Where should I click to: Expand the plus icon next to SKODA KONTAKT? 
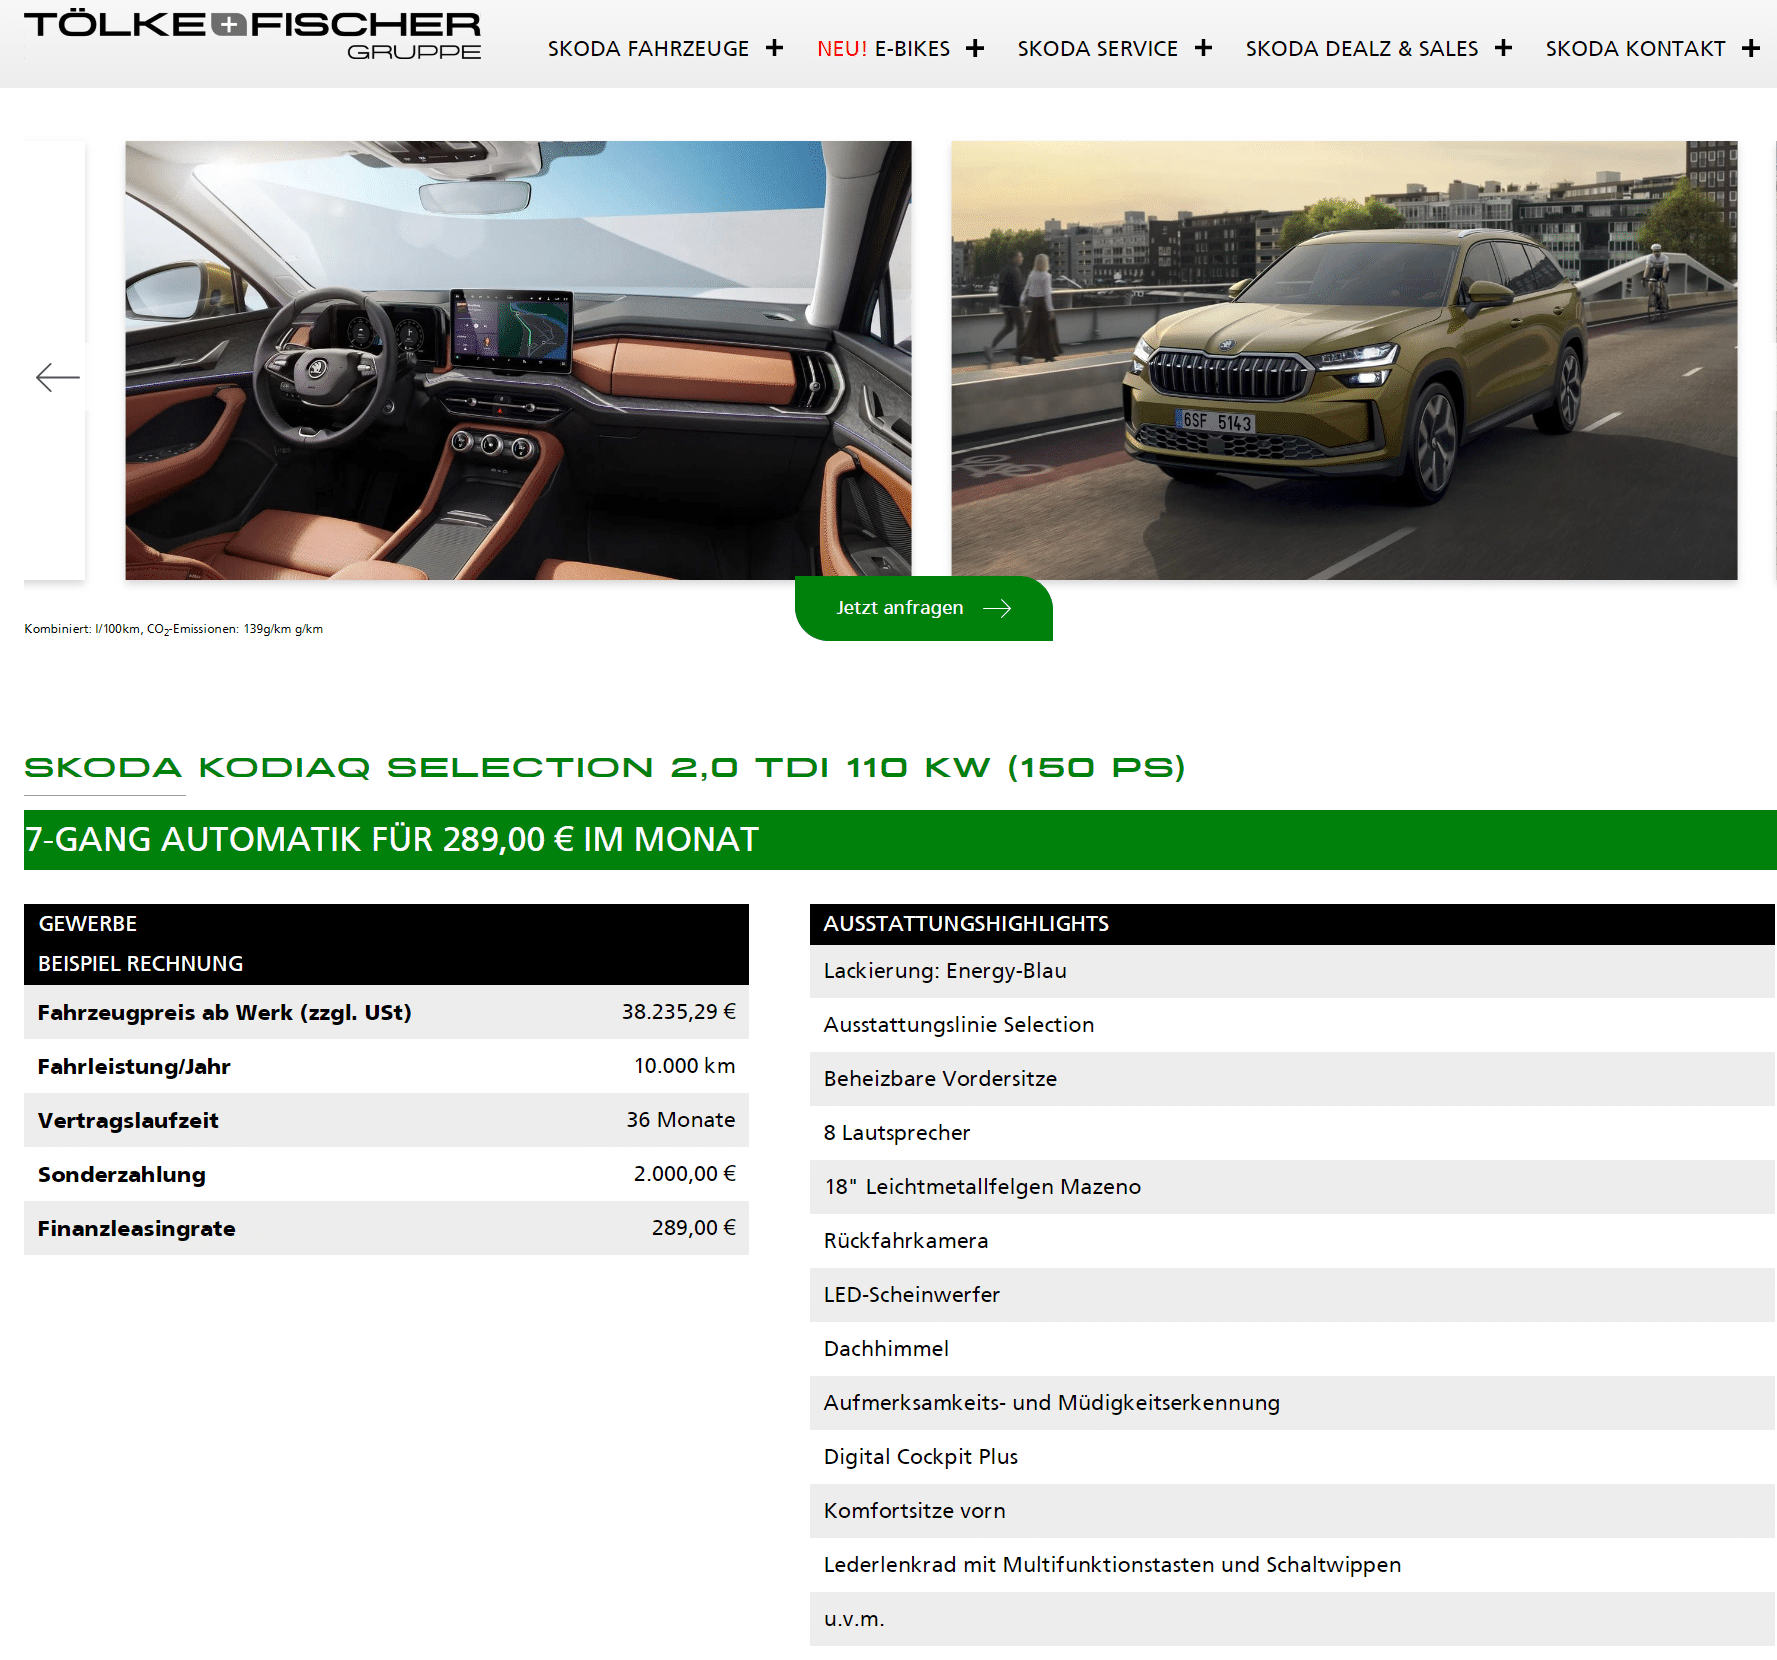point(1750,48)
